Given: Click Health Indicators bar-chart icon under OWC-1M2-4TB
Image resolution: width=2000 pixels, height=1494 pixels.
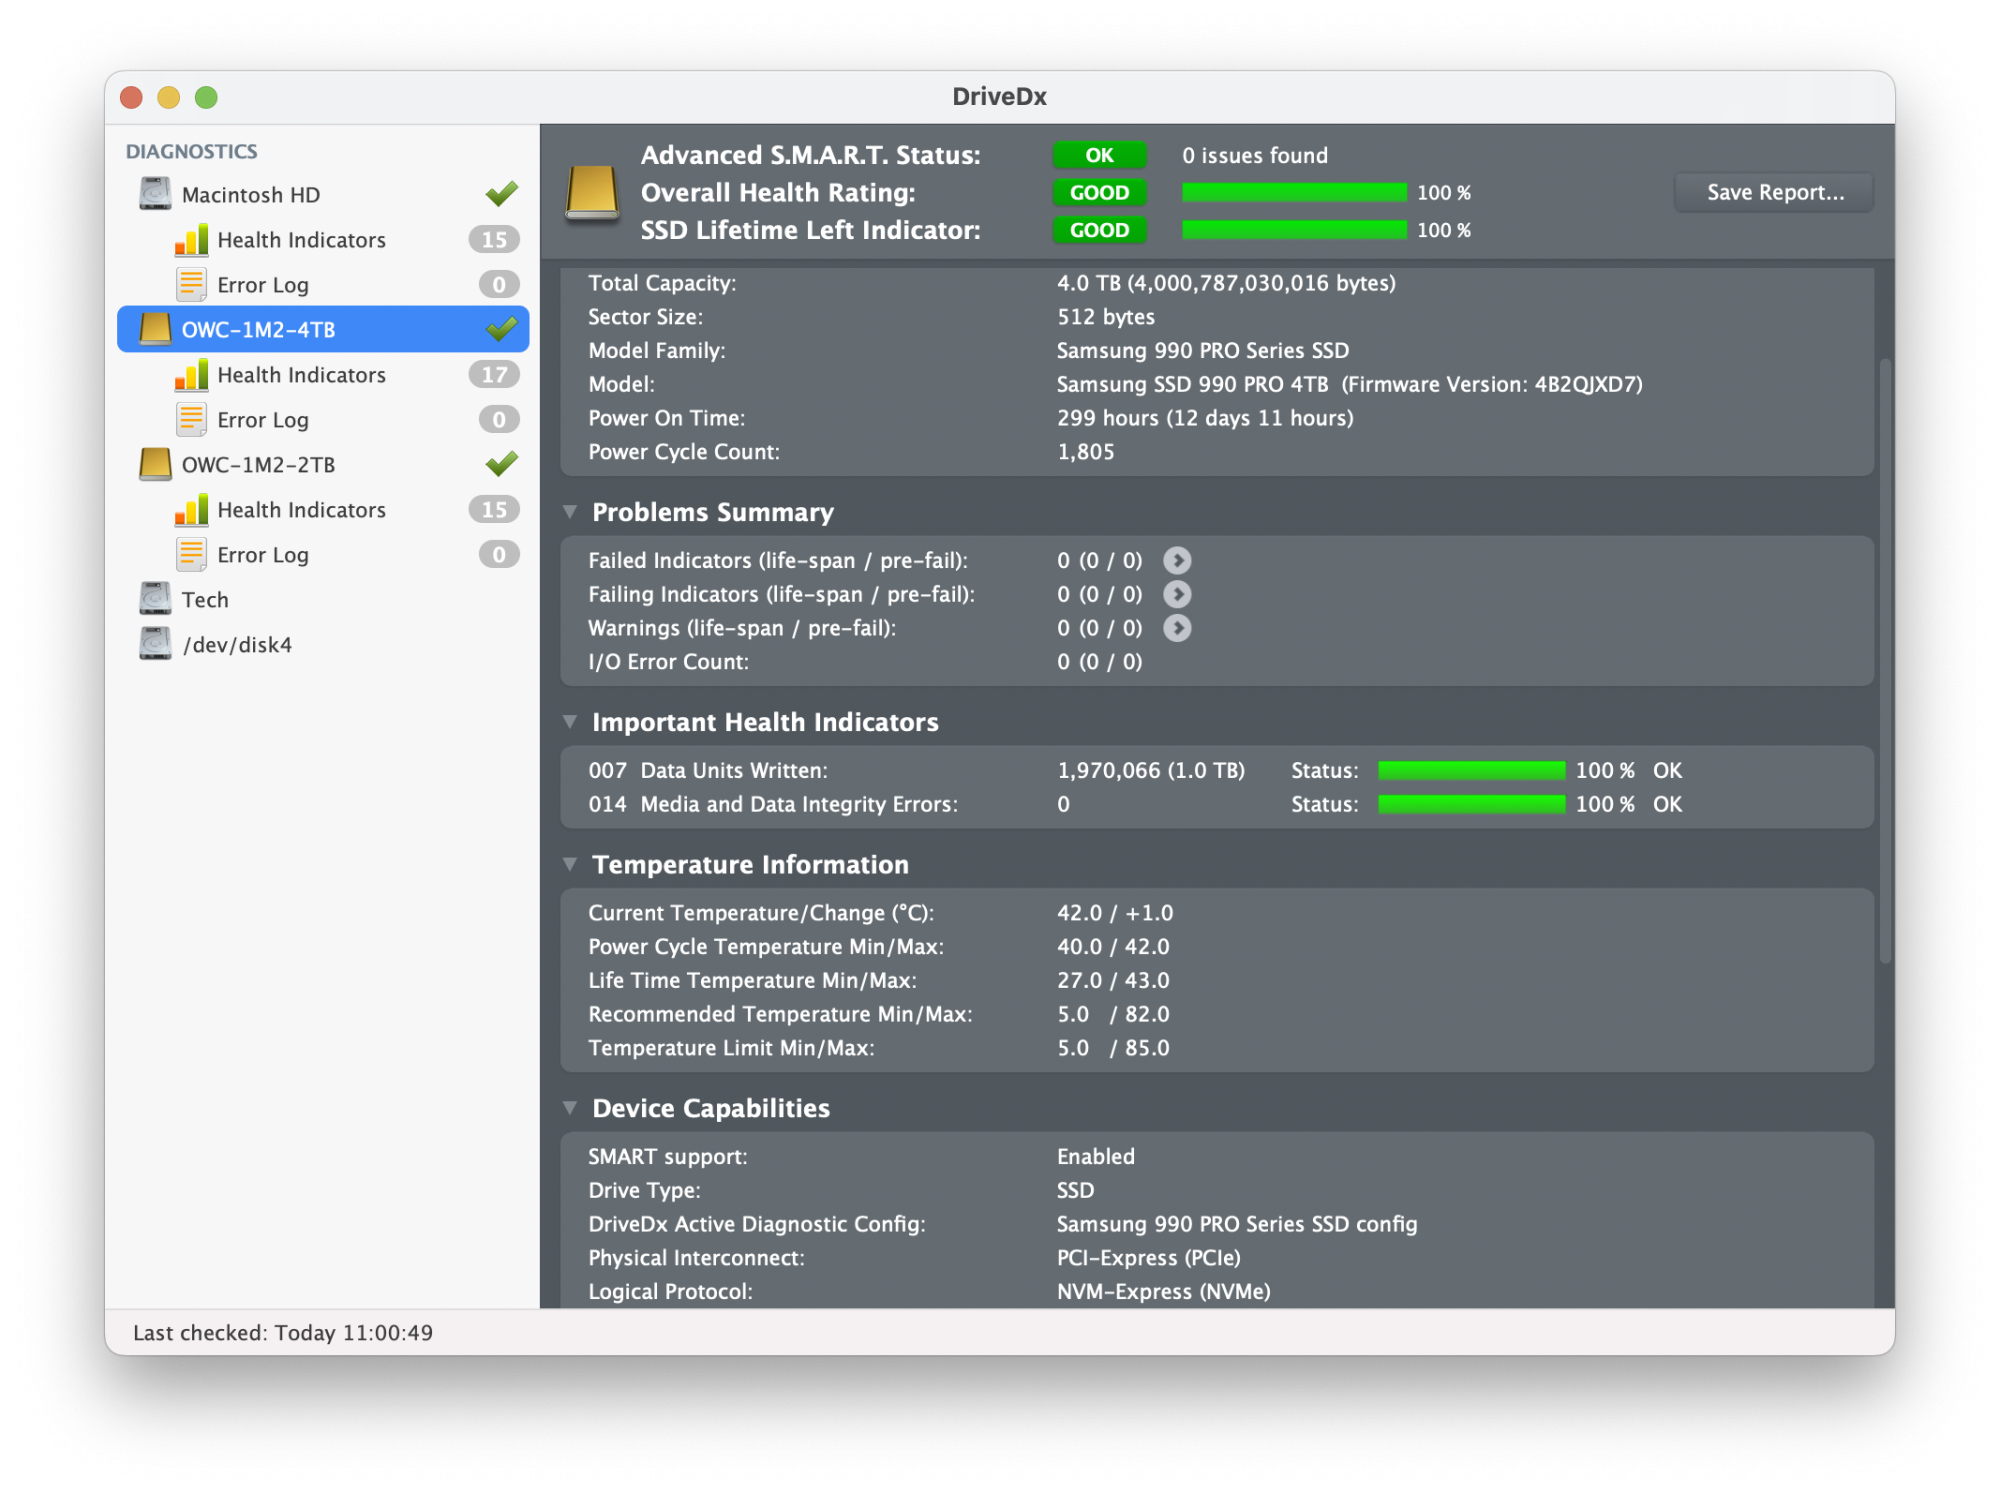Looking at the screenshot, I should [x=191, y=375].
